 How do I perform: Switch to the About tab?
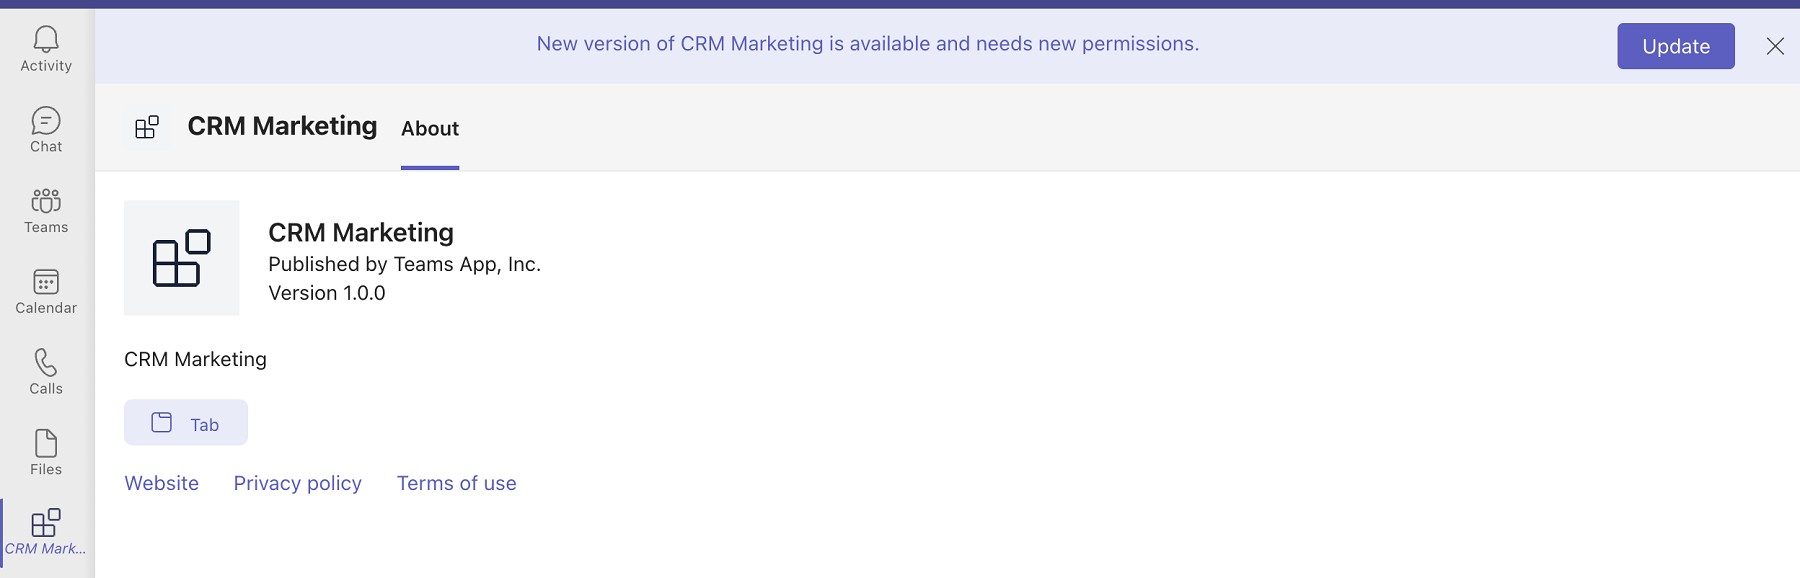click(x=430, y=129)
